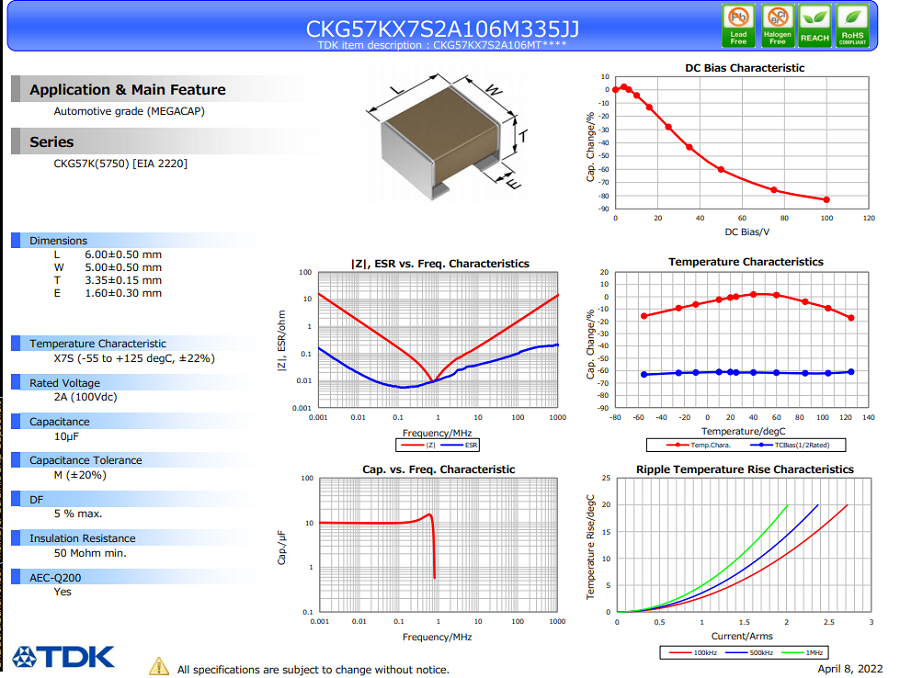Select the Series heading
Viewport: 900px width, 678px height.
coord(52,142)
